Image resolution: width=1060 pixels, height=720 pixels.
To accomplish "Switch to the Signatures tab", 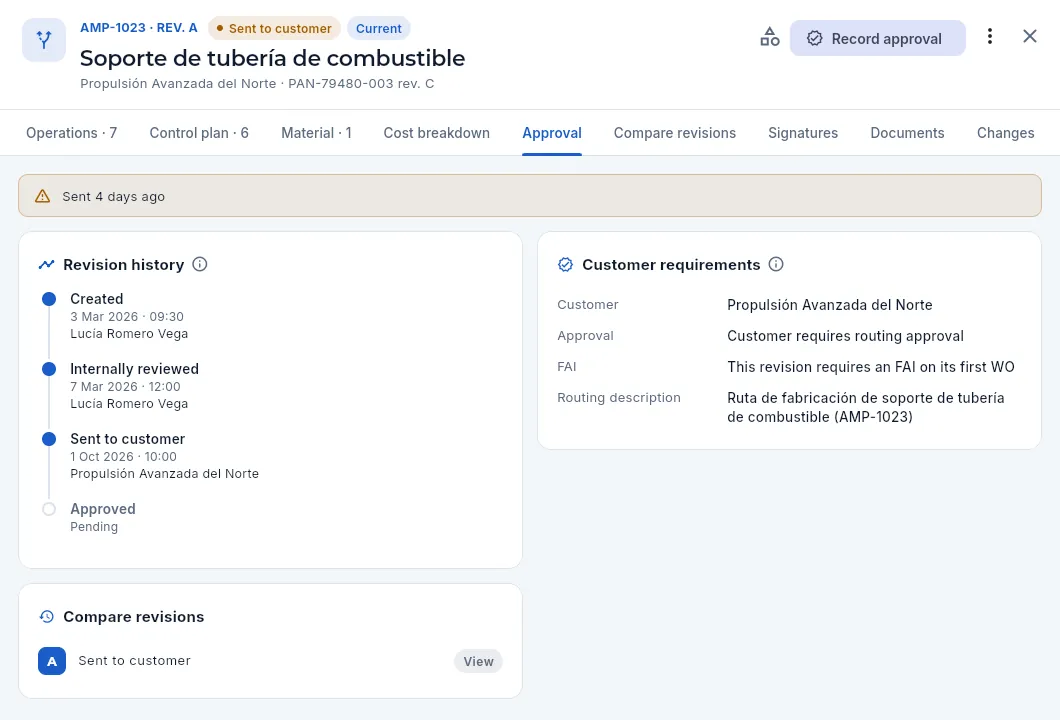I will (803, 133).
